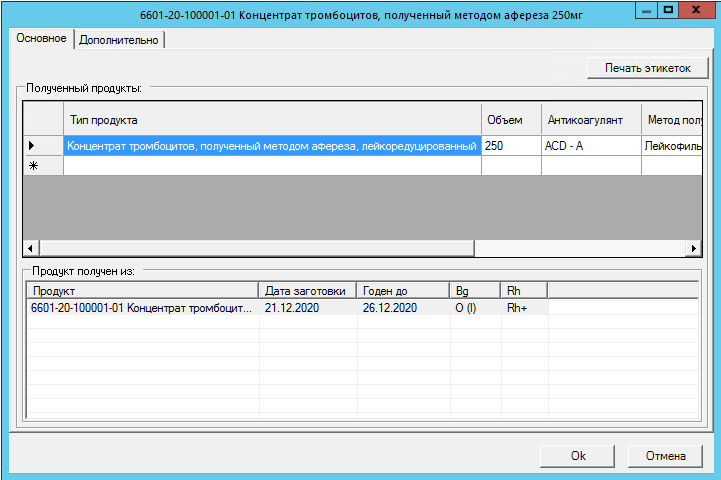The height and width of the screenshot is (480, 721).
Task: Select the Тип продукта cell with Концентрат тромбоцитов
Action: tap(271, 146)
